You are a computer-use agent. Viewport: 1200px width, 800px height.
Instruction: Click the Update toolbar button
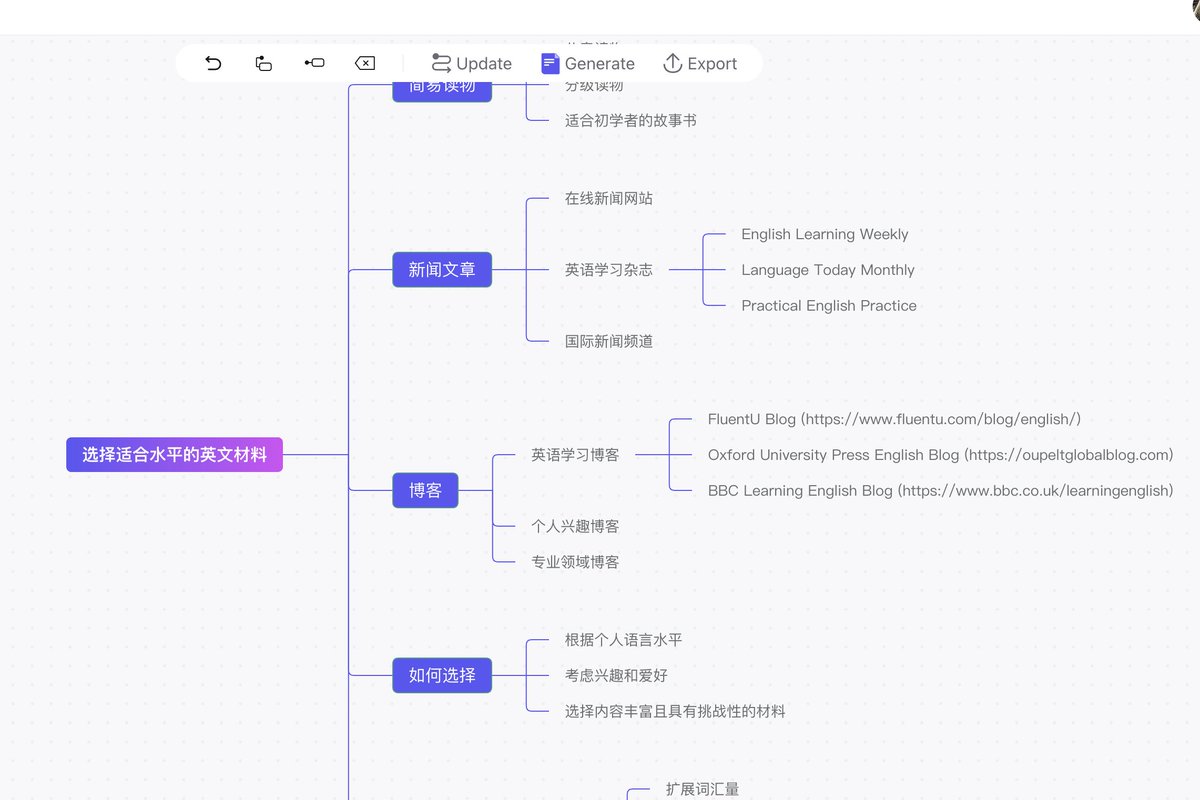(x=471, y=63)
